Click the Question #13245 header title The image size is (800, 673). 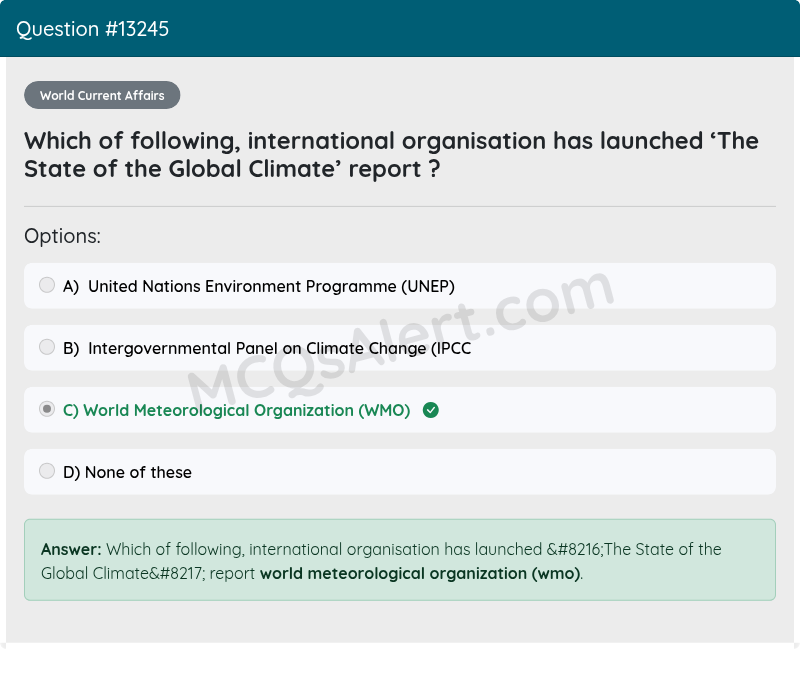click(93, 29)
